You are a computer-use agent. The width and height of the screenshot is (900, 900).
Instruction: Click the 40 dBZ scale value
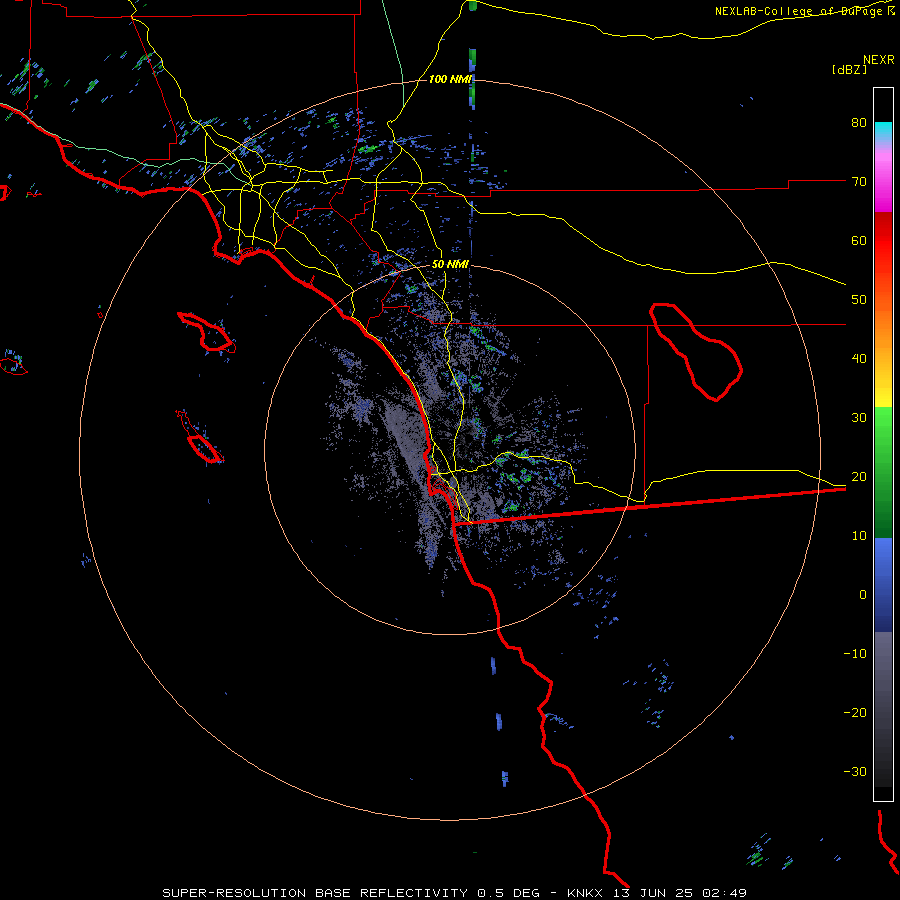click(x=859, y=359)
